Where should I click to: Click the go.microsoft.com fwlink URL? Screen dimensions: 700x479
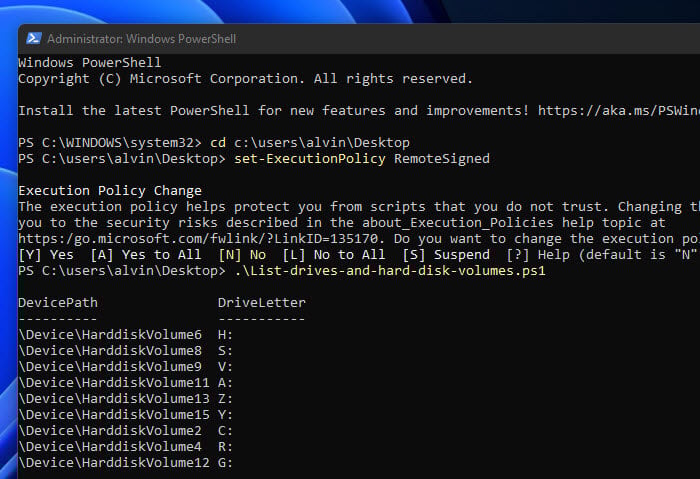[198, 239]
